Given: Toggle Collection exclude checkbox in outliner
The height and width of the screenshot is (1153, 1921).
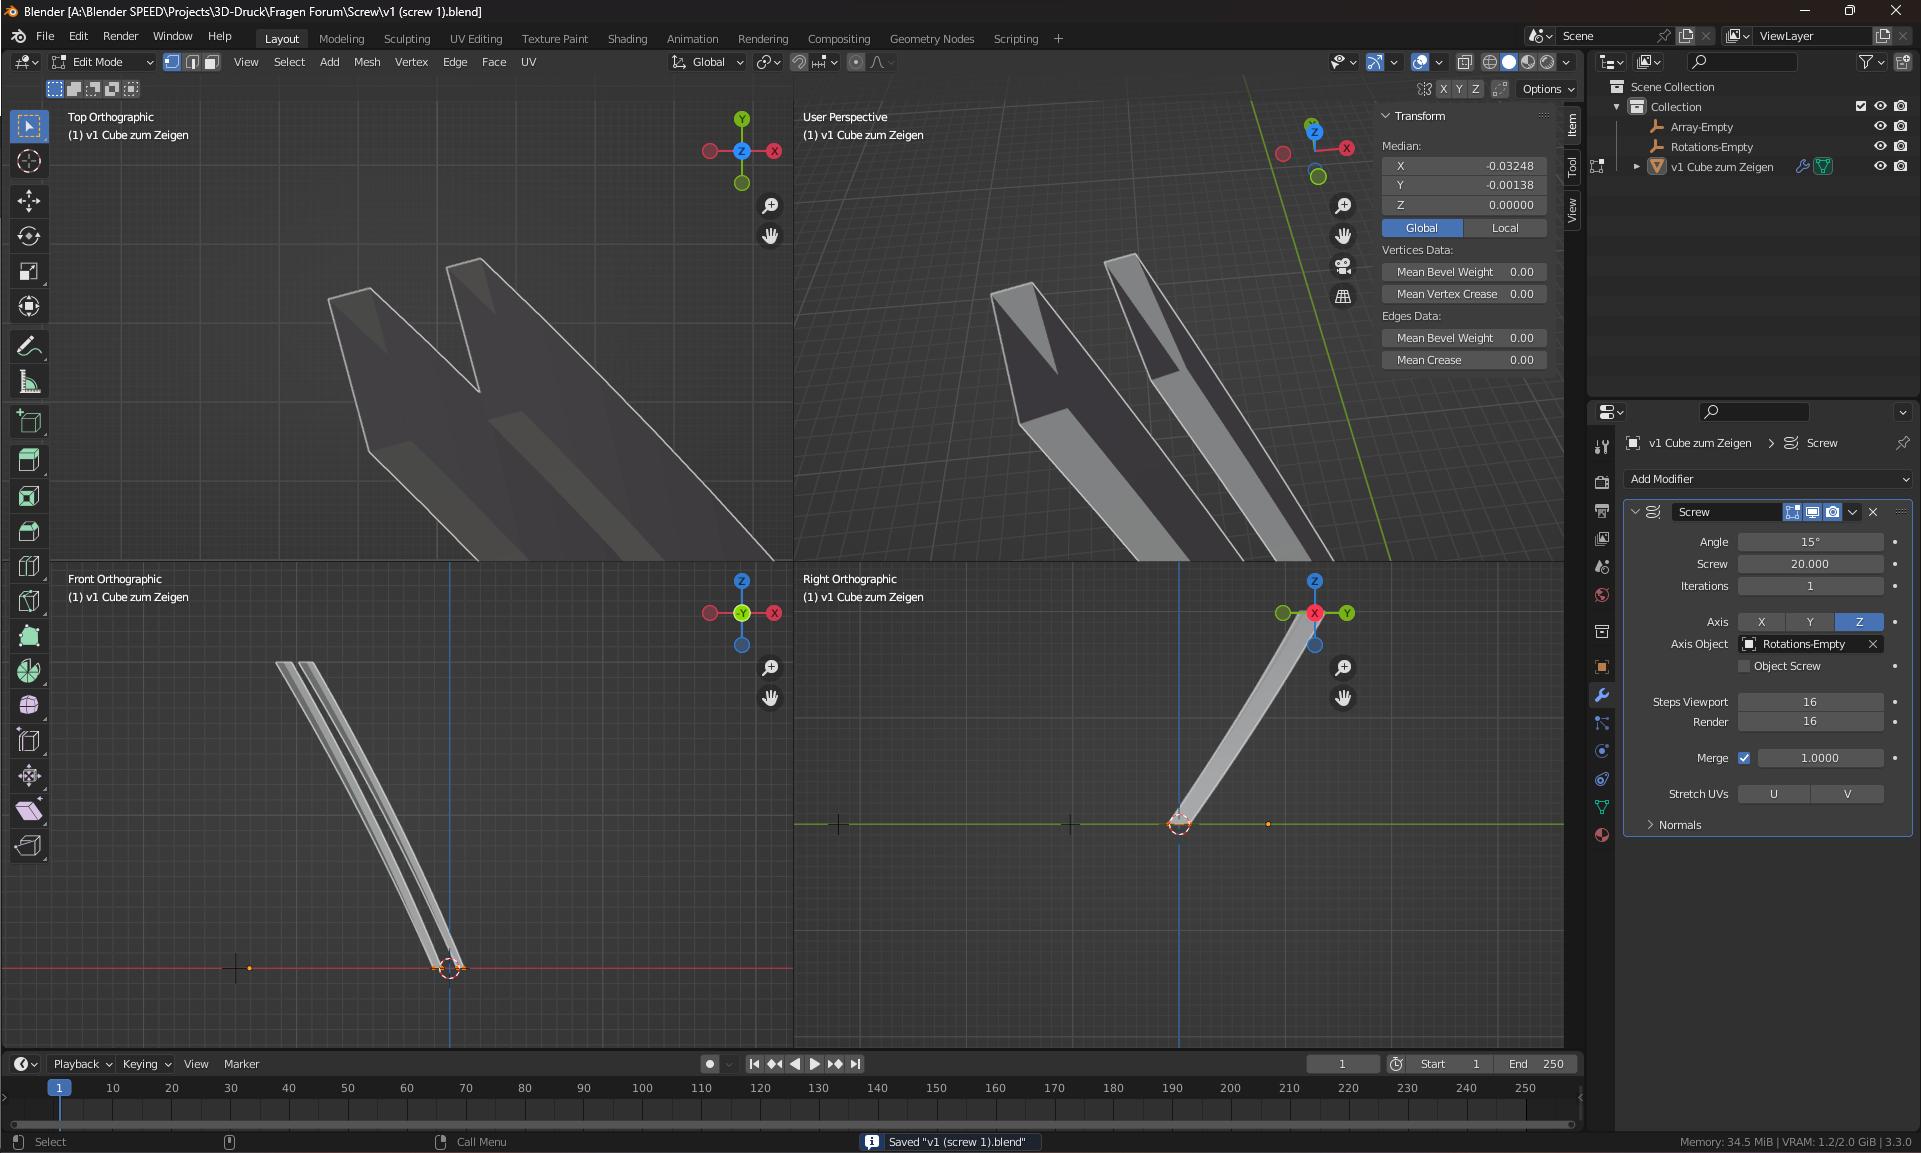Looking at the screenshot, I should pyautogui.click(x=1861, y=107).
